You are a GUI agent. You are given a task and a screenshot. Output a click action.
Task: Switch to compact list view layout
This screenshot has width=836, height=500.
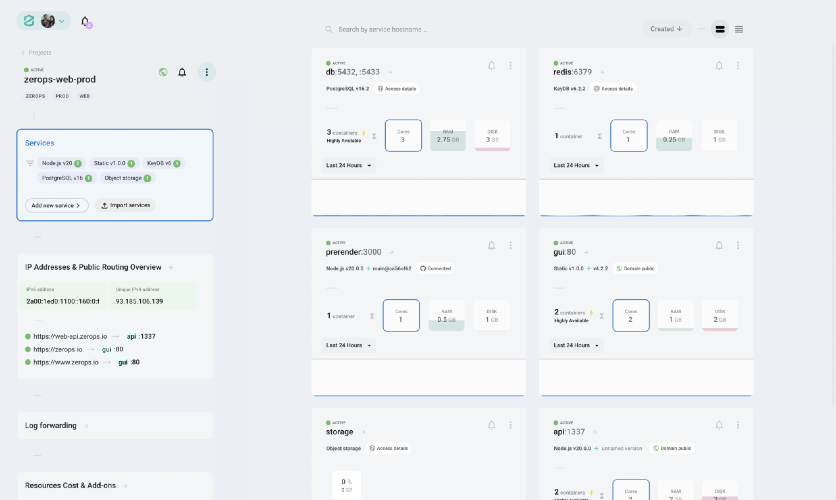pyautogui.click(x=739, y=29)
